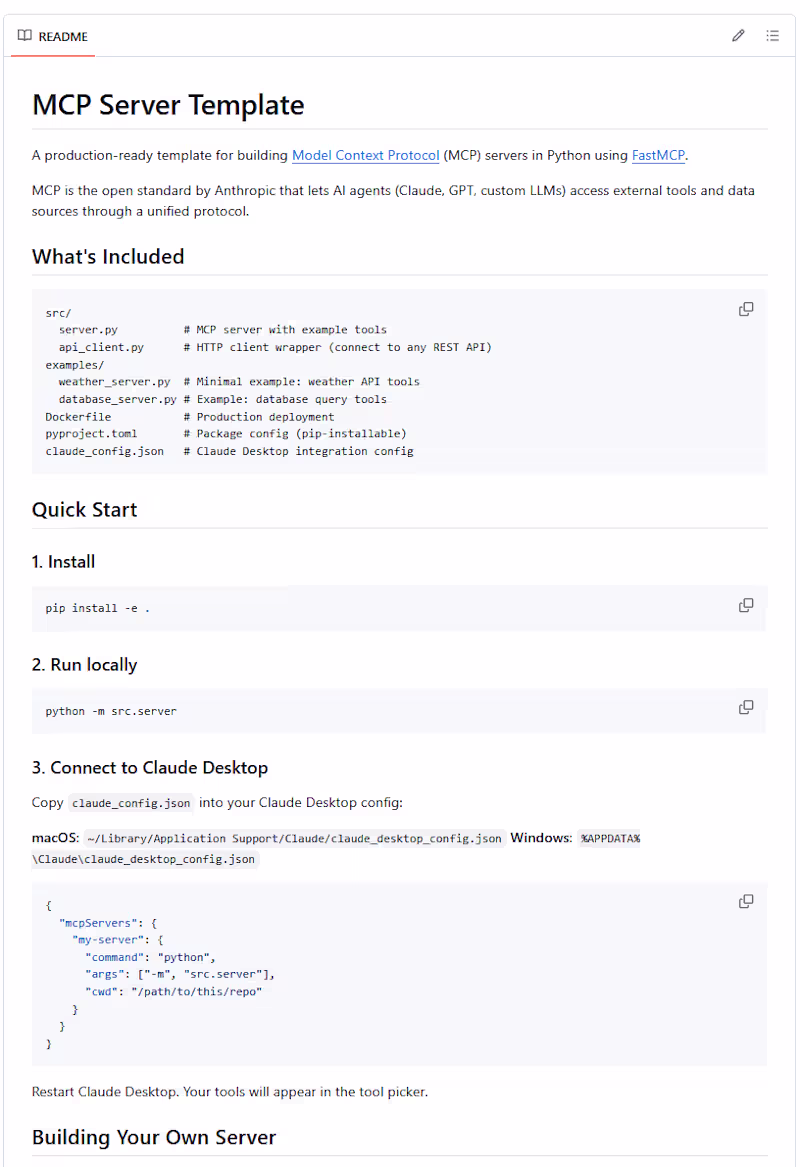
Task: Click the macOS Claude config path code
Action: pos(294,838)
